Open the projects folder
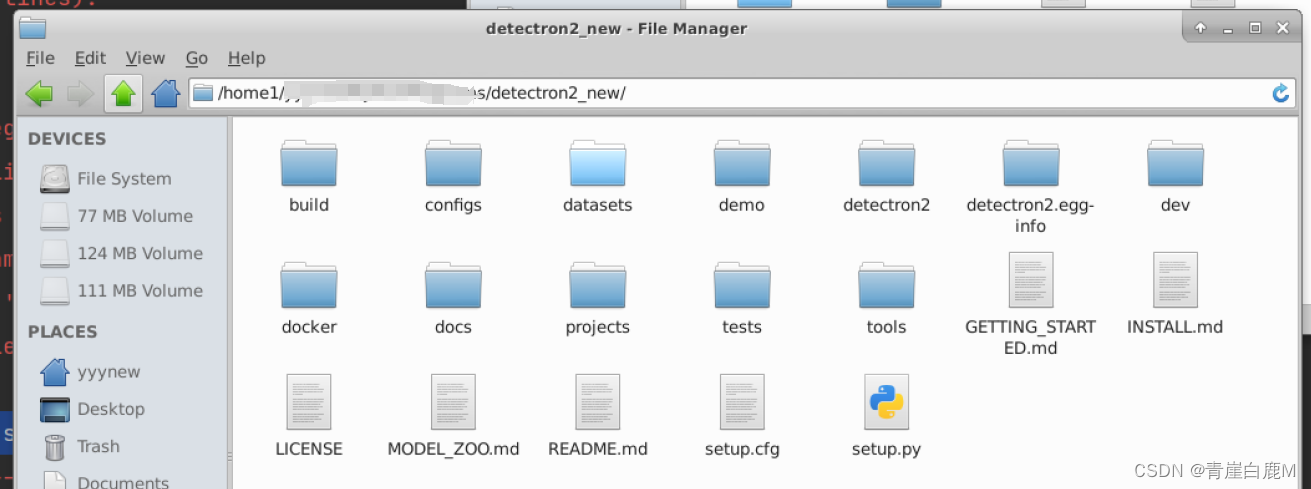1311x489 pixels. pos(598,285)
